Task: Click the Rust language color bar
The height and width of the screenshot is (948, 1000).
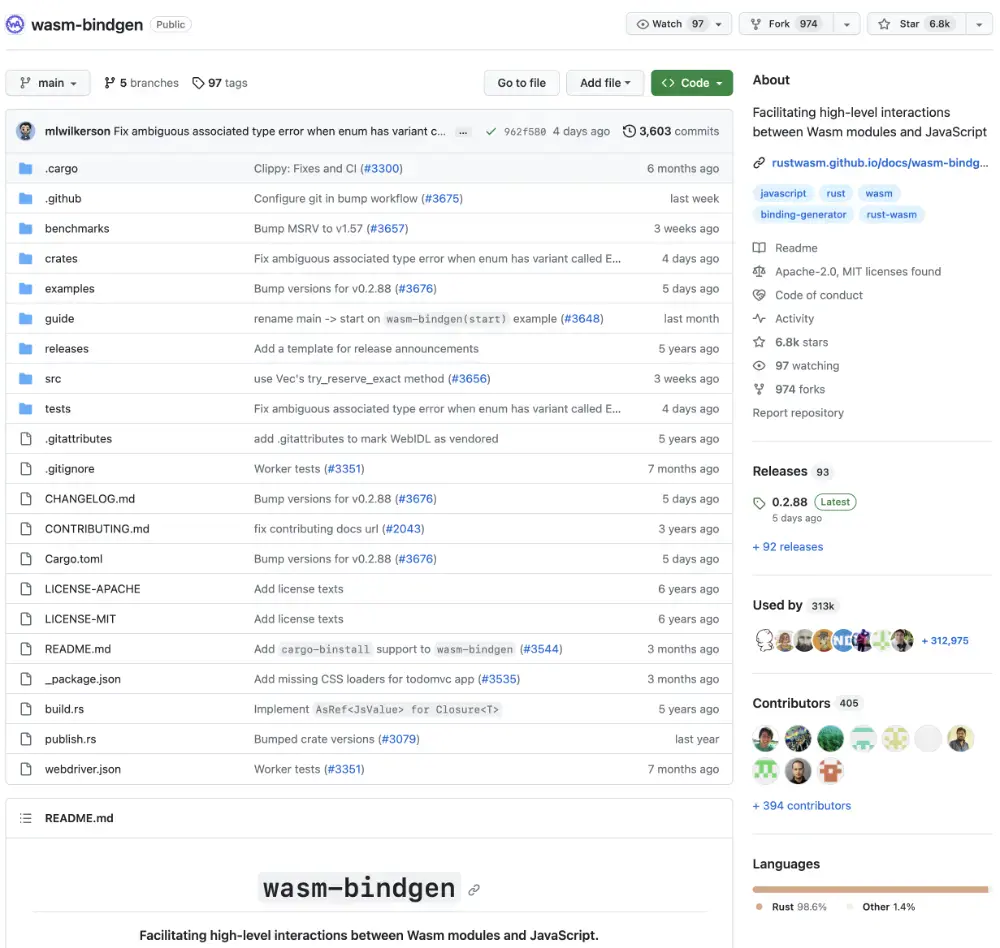Action: click(x=868, y=888)
